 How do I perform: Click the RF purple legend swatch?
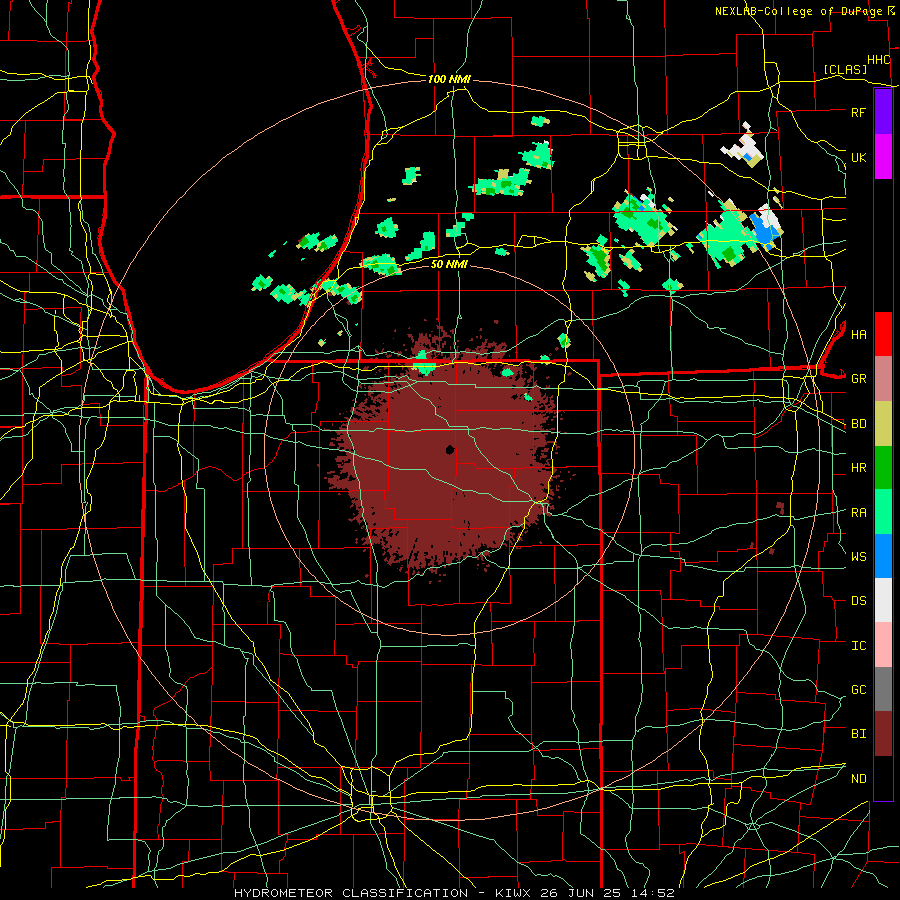tap(883, 112)
